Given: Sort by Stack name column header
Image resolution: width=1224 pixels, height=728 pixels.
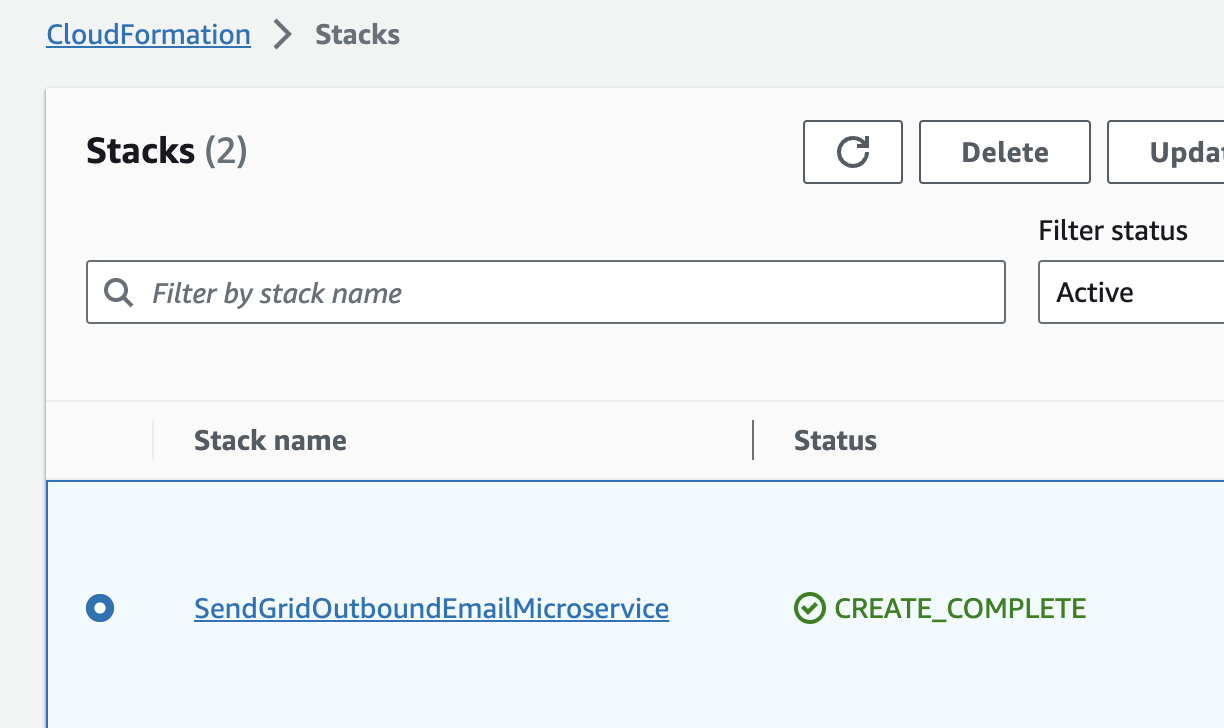Looking at the screenshot, I should (270, 440).
